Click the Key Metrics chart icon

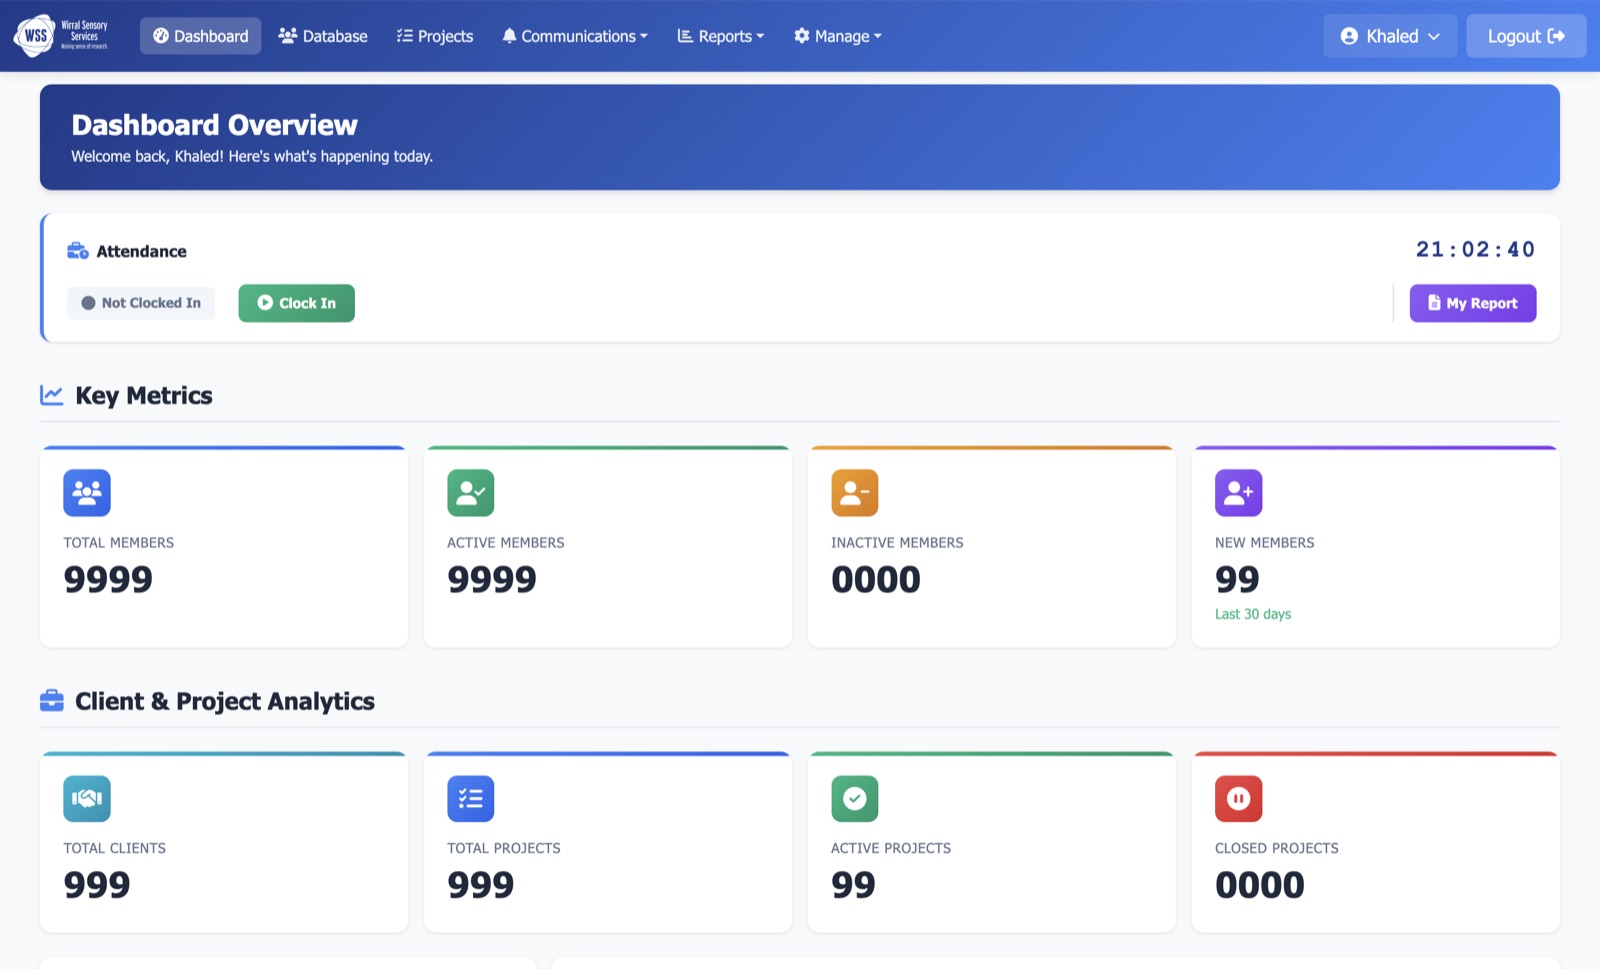pos(52,395)
